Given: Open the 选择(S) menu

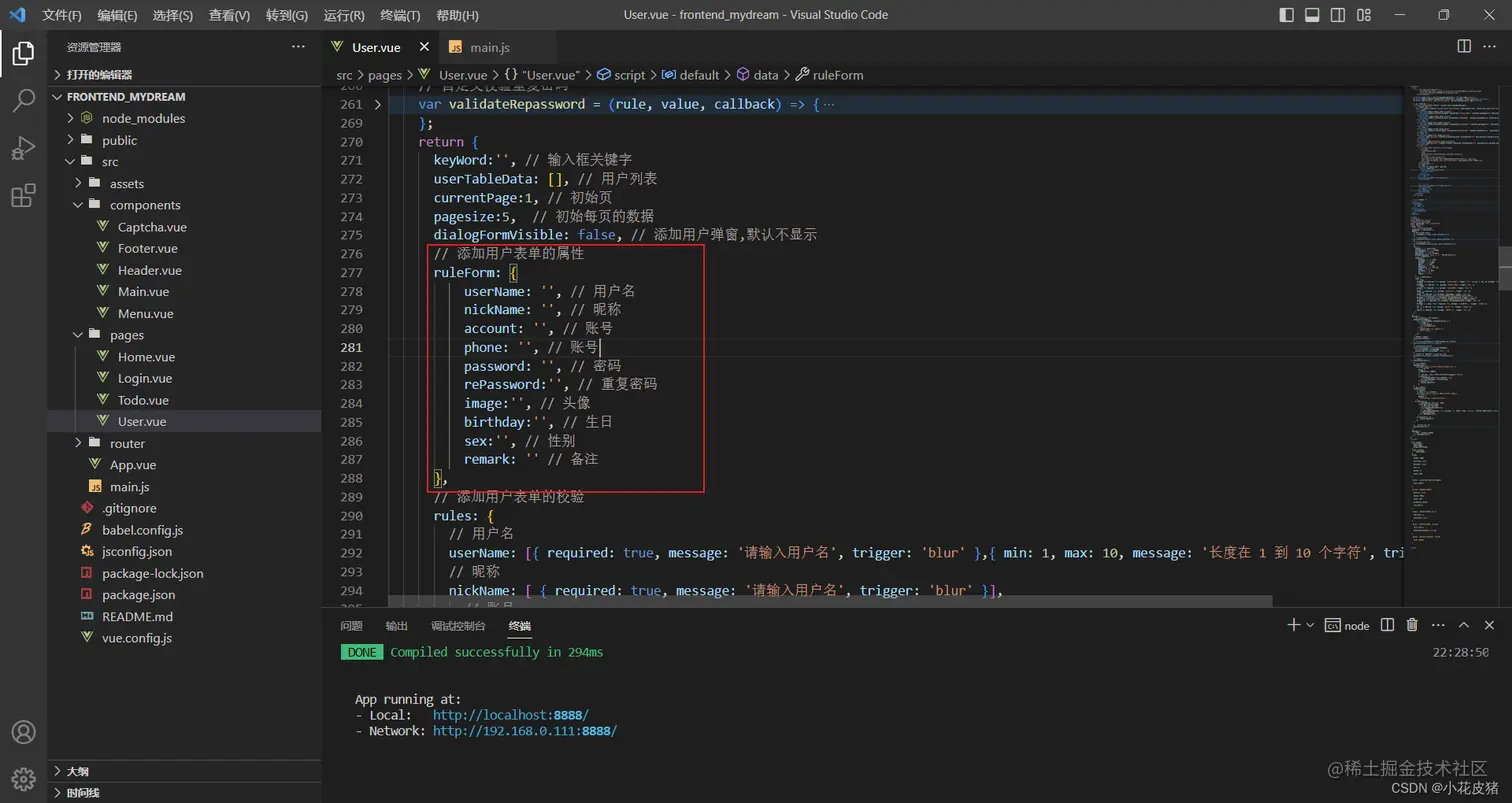Looking at the screenshot, I should (173, 15).
